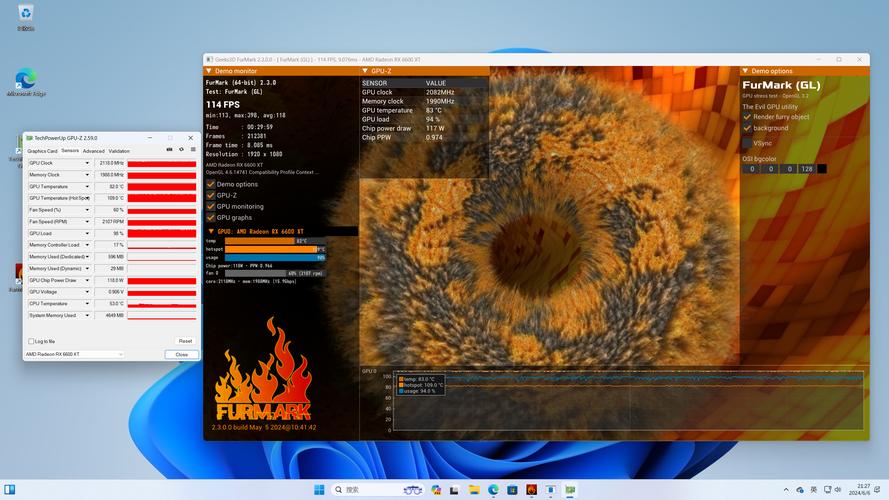Enable the Log to file checkbox
889x500 pixels.
[x=30, y=341]
